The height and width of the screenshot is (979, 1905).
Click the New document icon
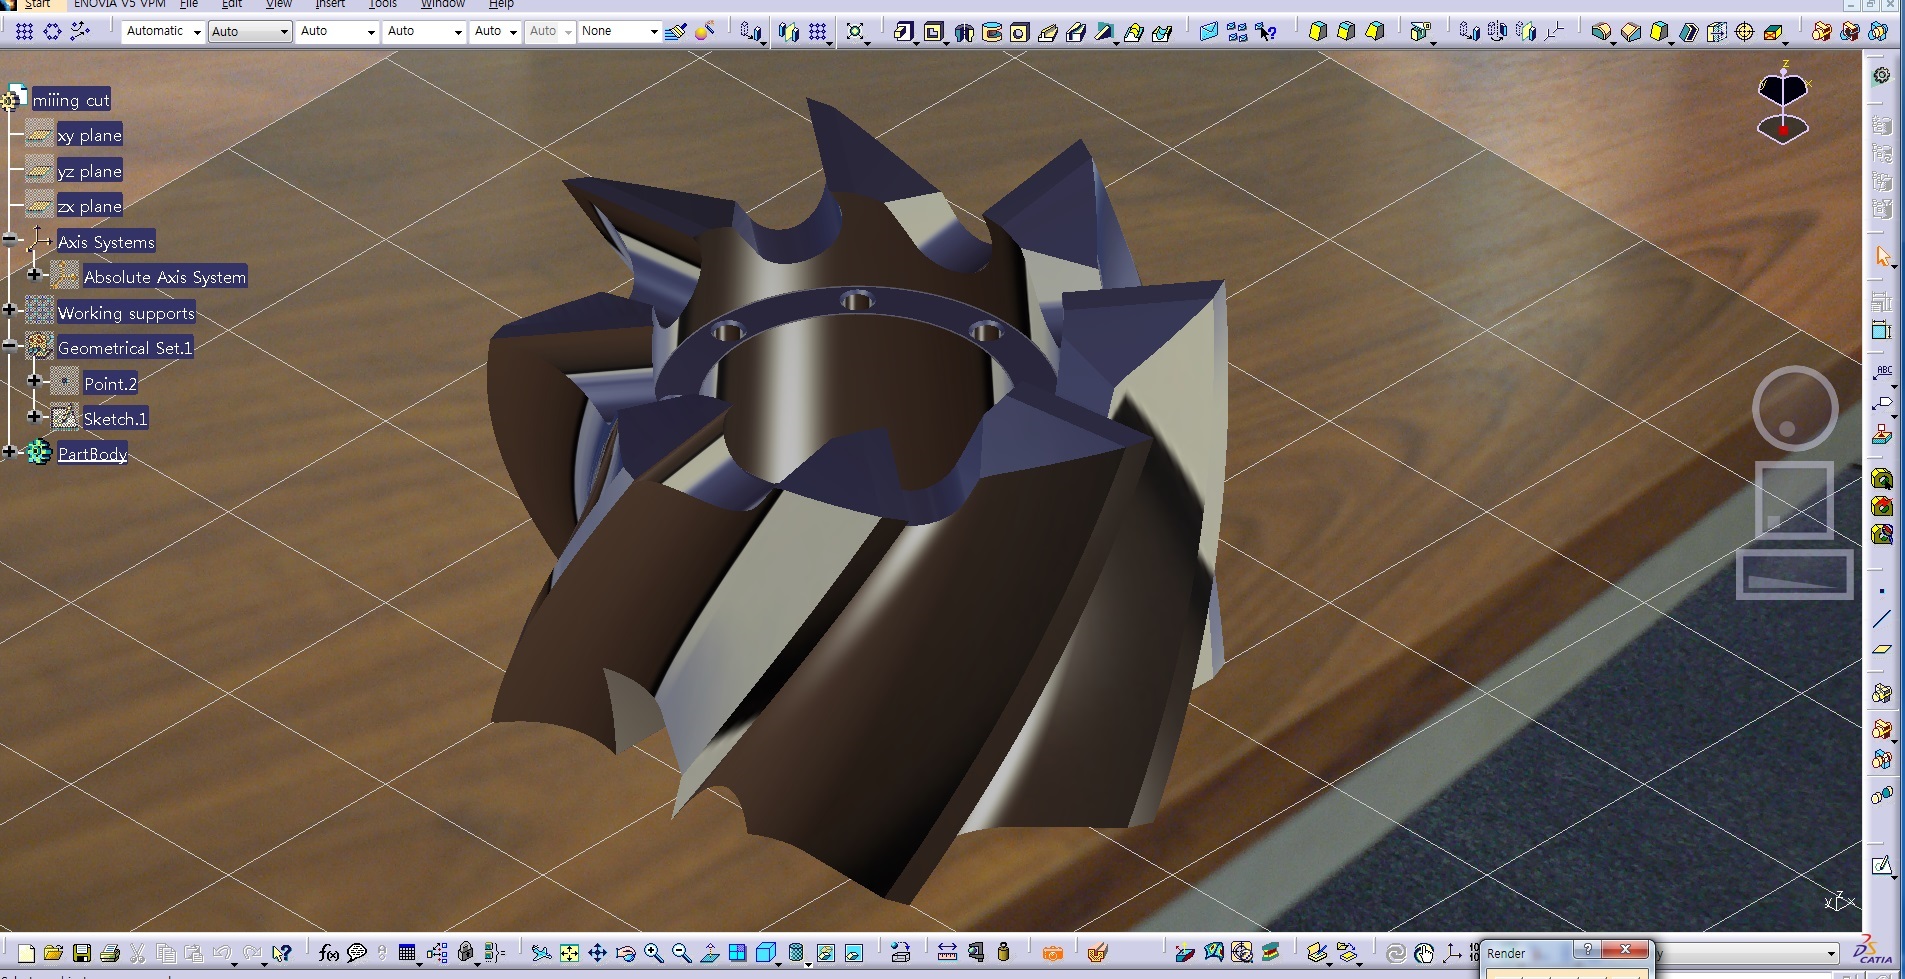pyautogui.click(x=26, y=953)
